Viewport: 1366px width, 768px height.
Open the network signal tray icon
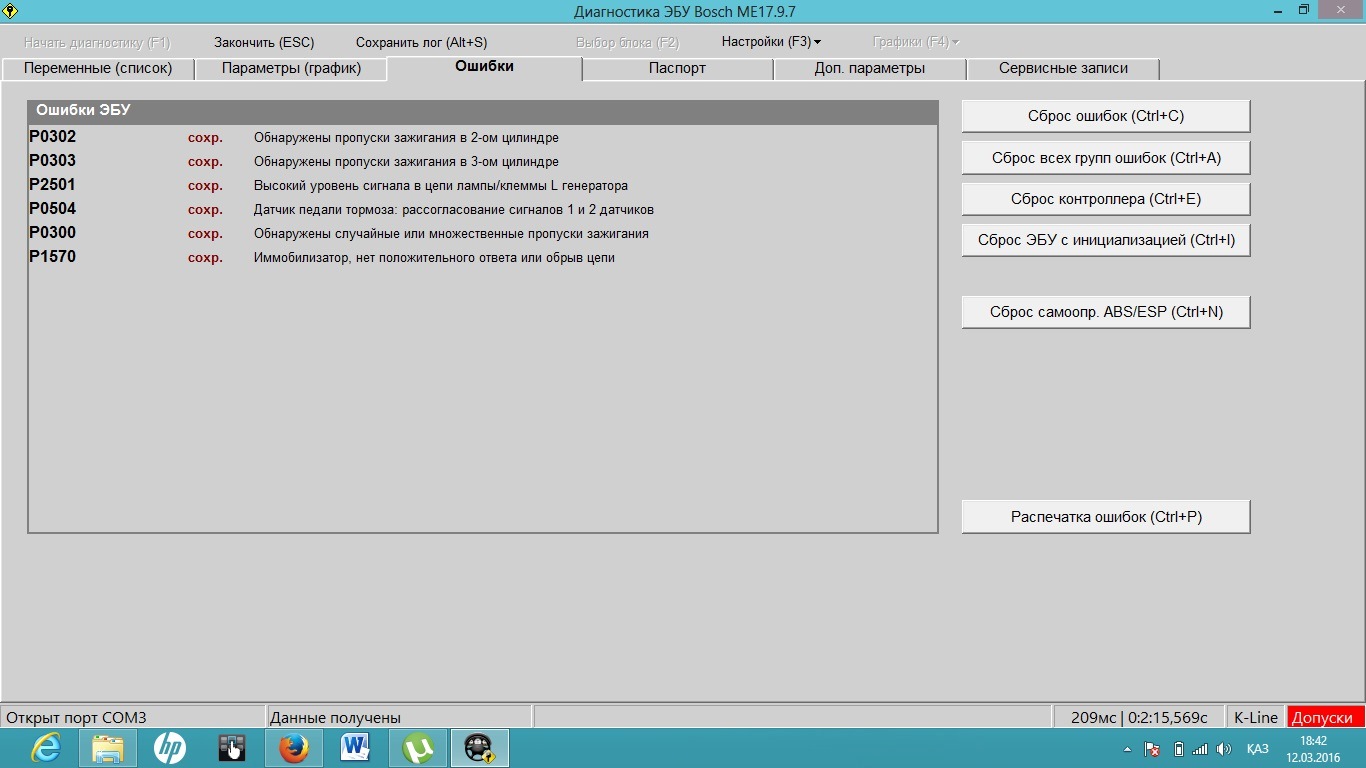tap(1200, 749)
